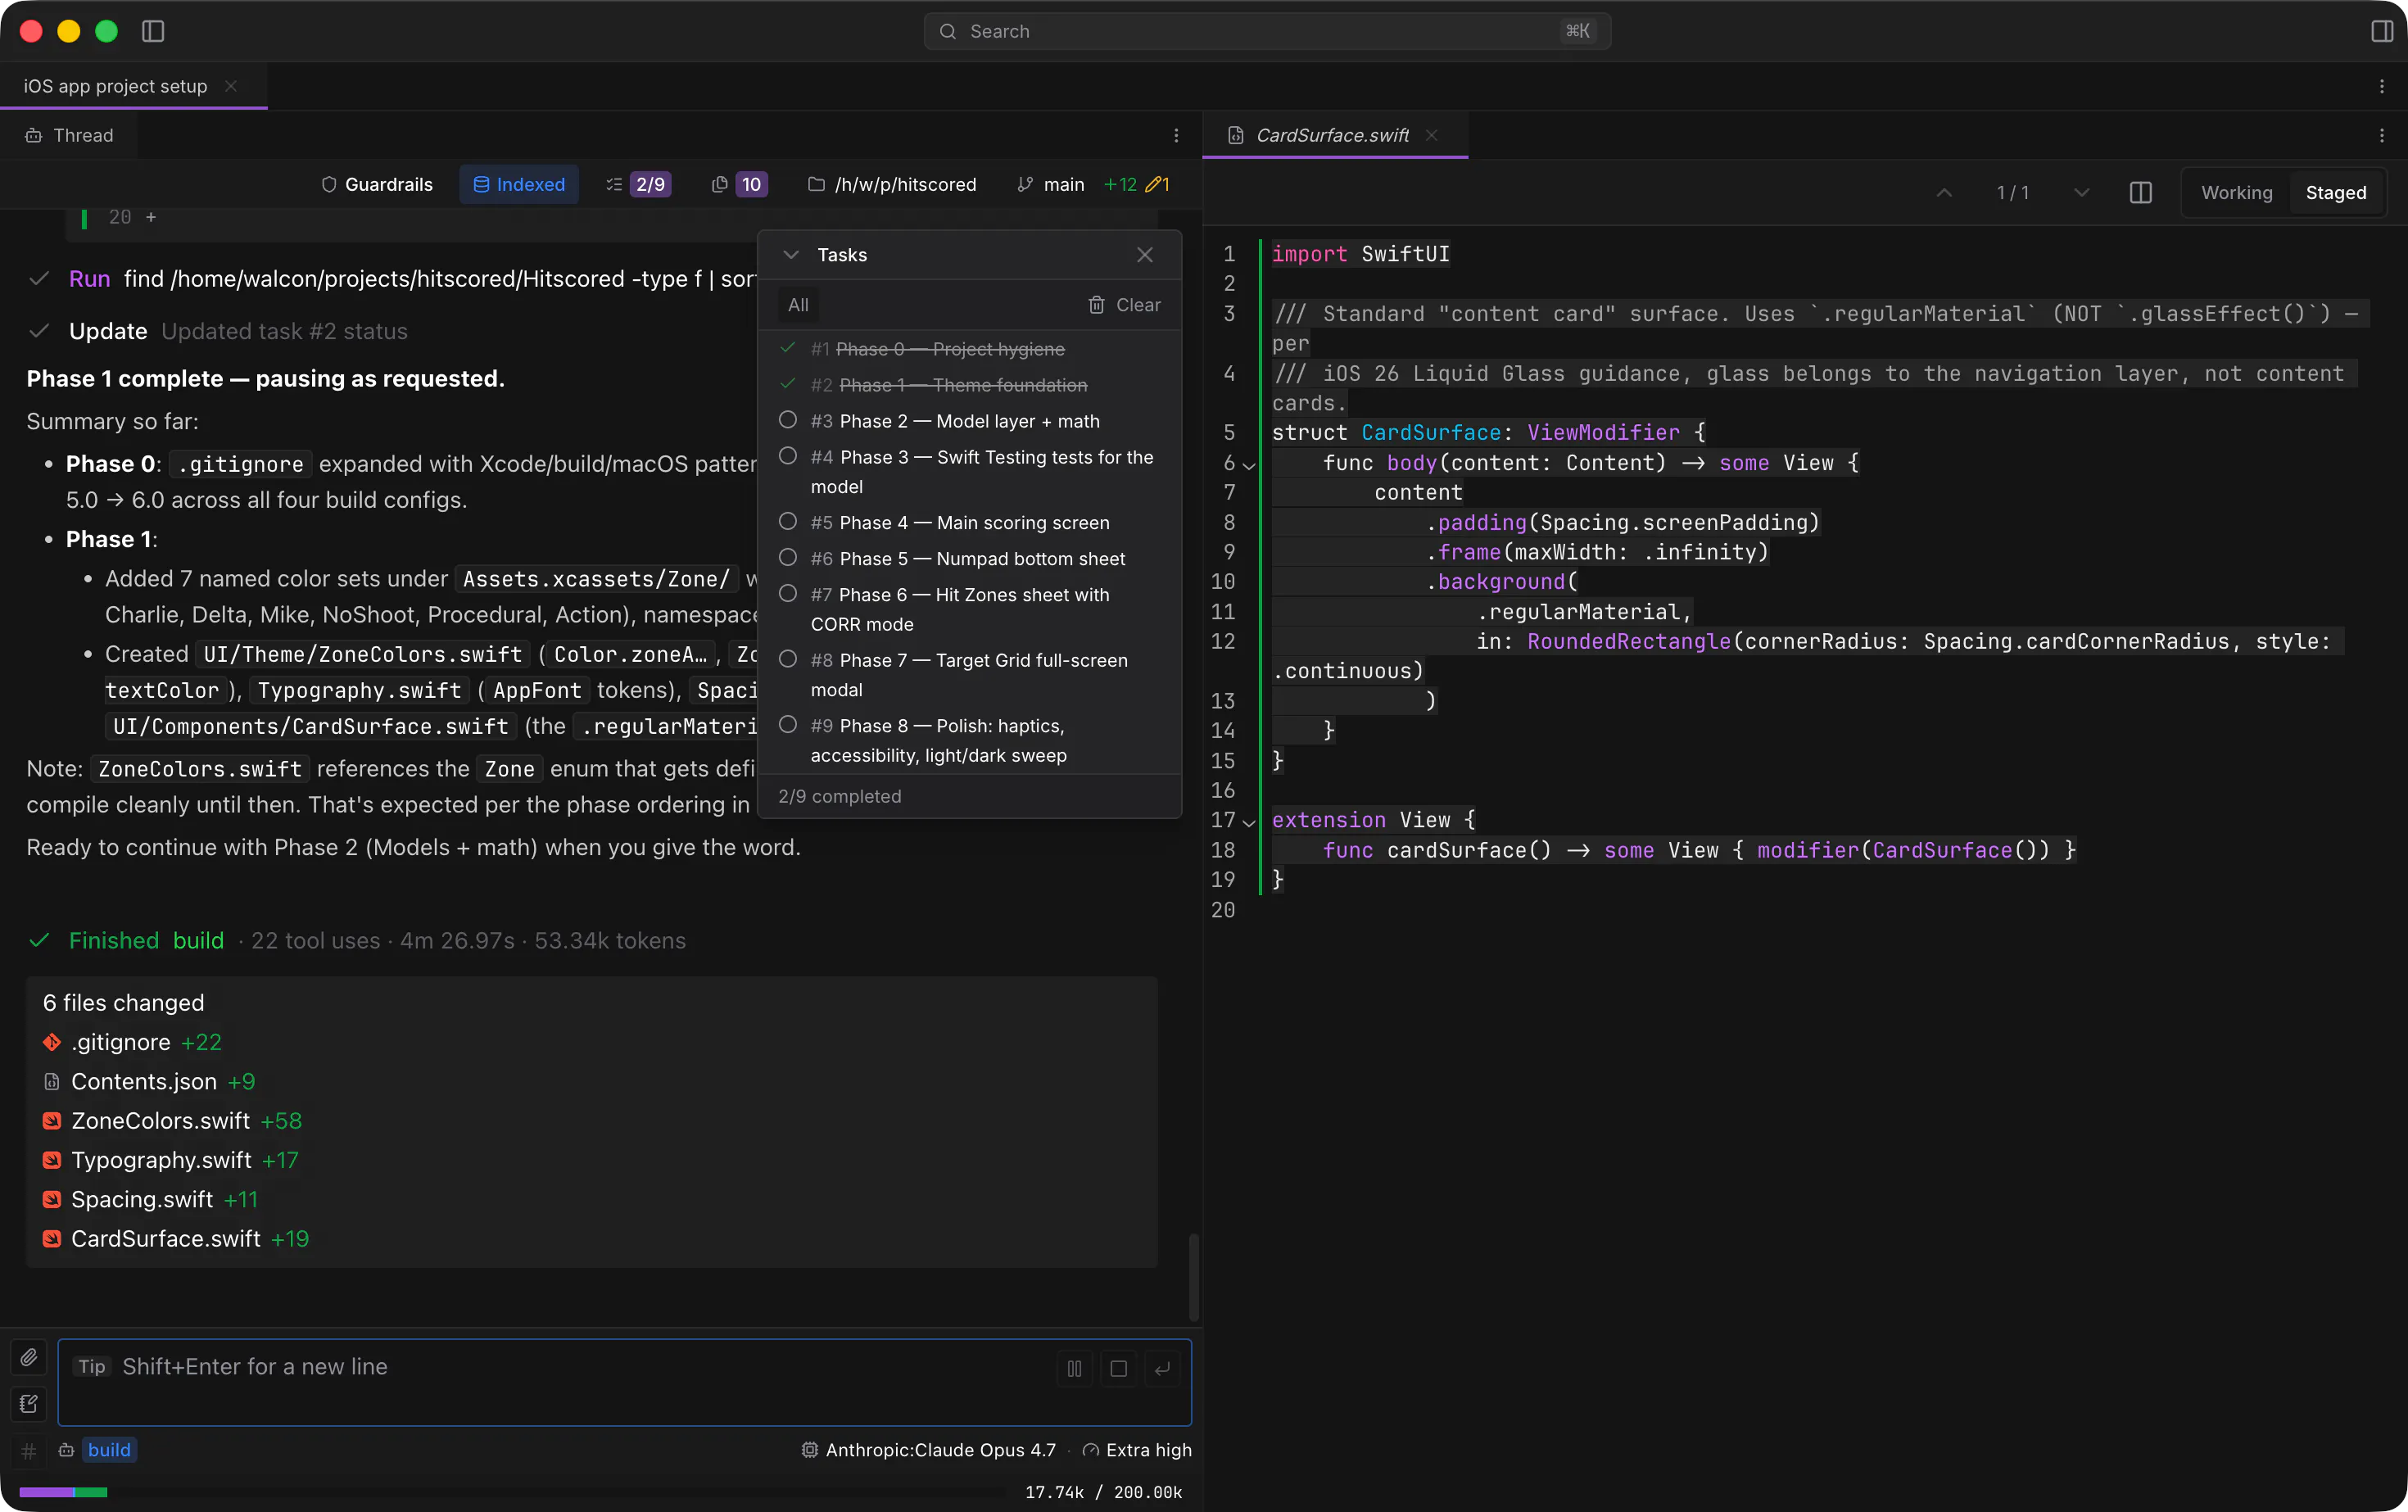2408x1512 pixels.
Task: Click the compose note icon below paperclip
Action: [x=29, y=1404]
